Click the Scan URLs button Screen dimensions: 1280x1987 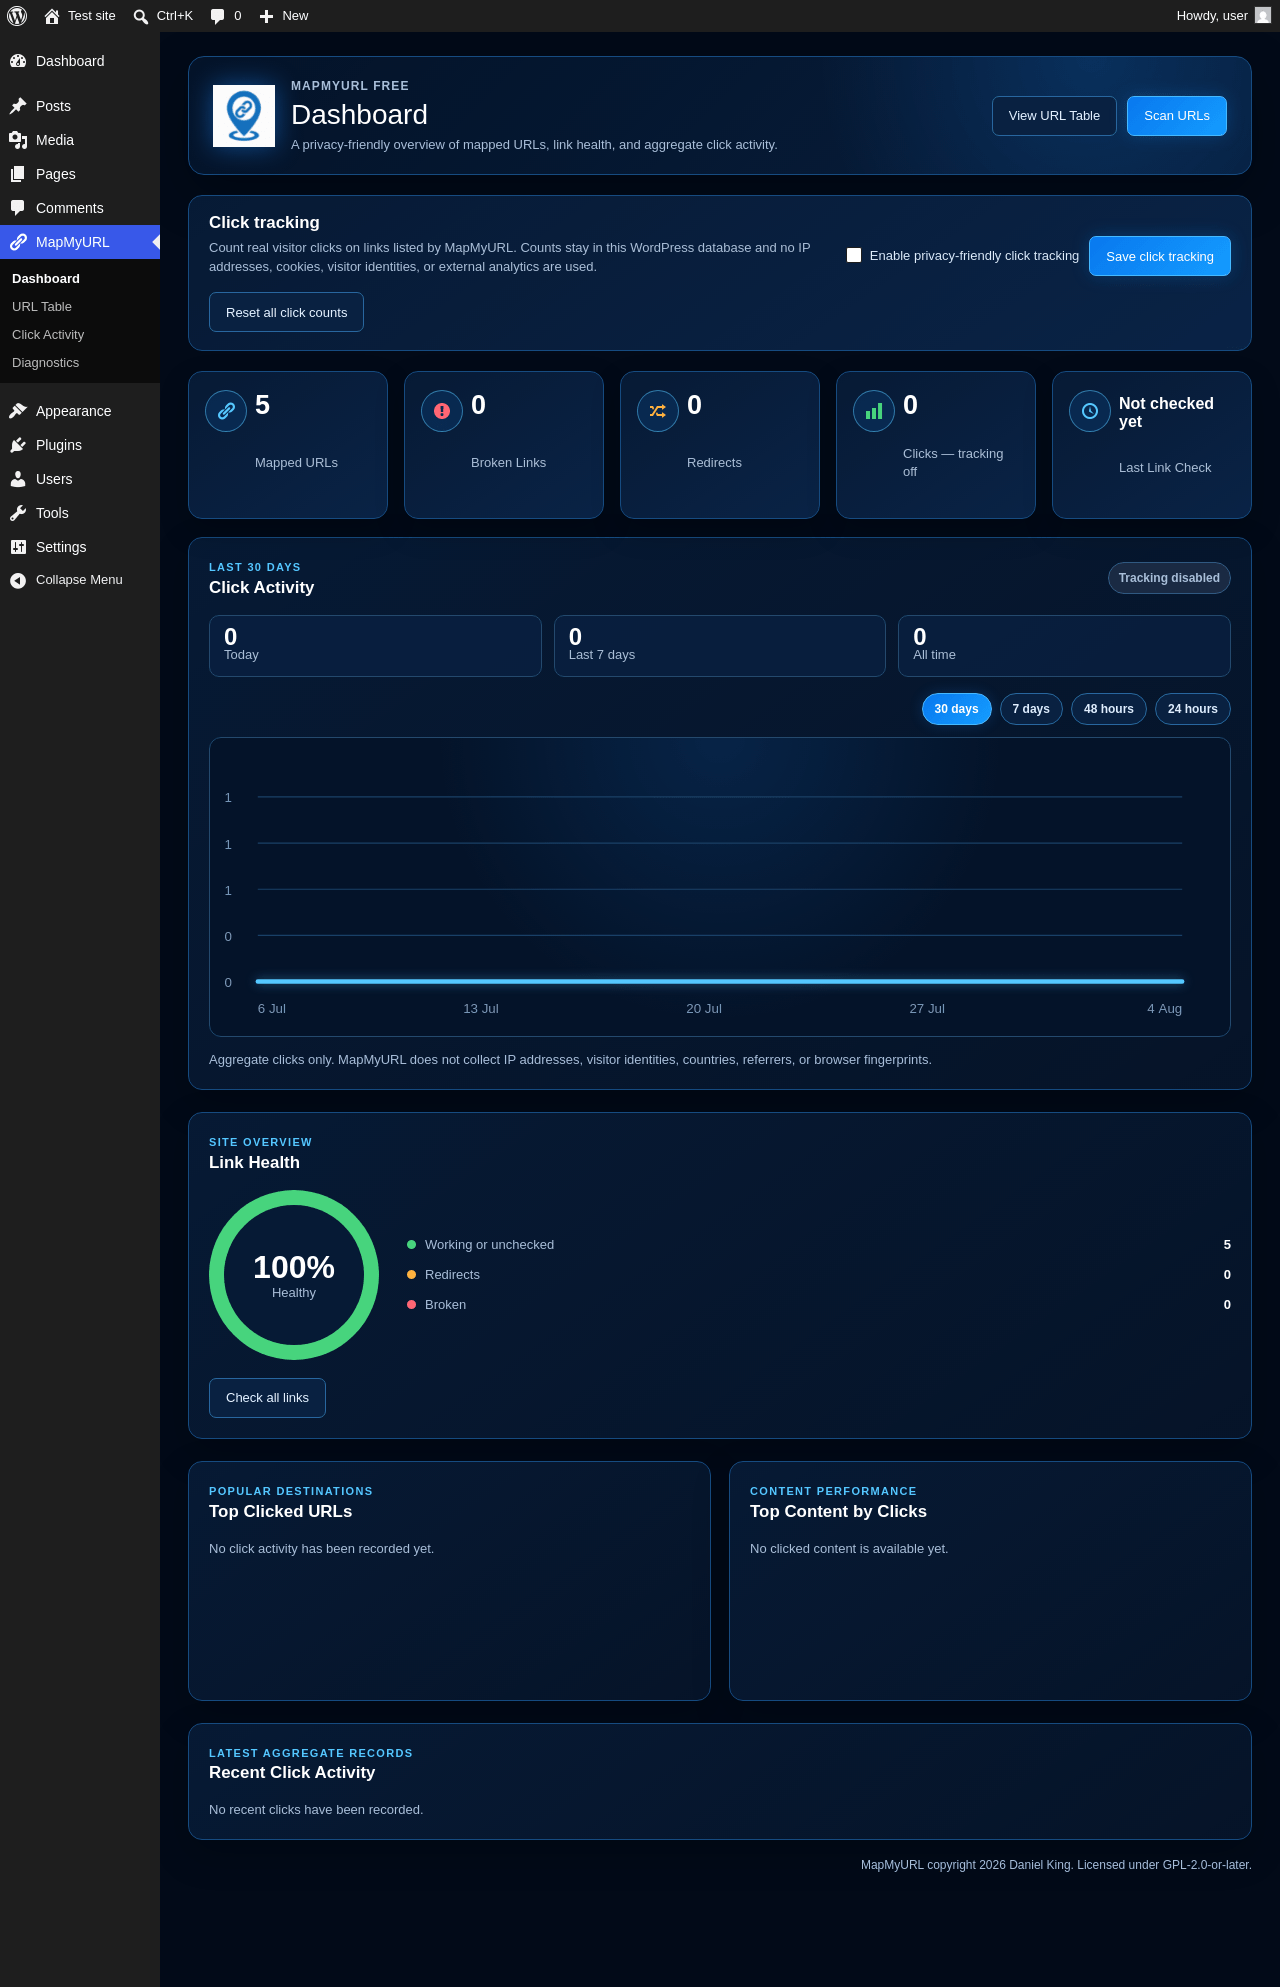pos(1177,116)
